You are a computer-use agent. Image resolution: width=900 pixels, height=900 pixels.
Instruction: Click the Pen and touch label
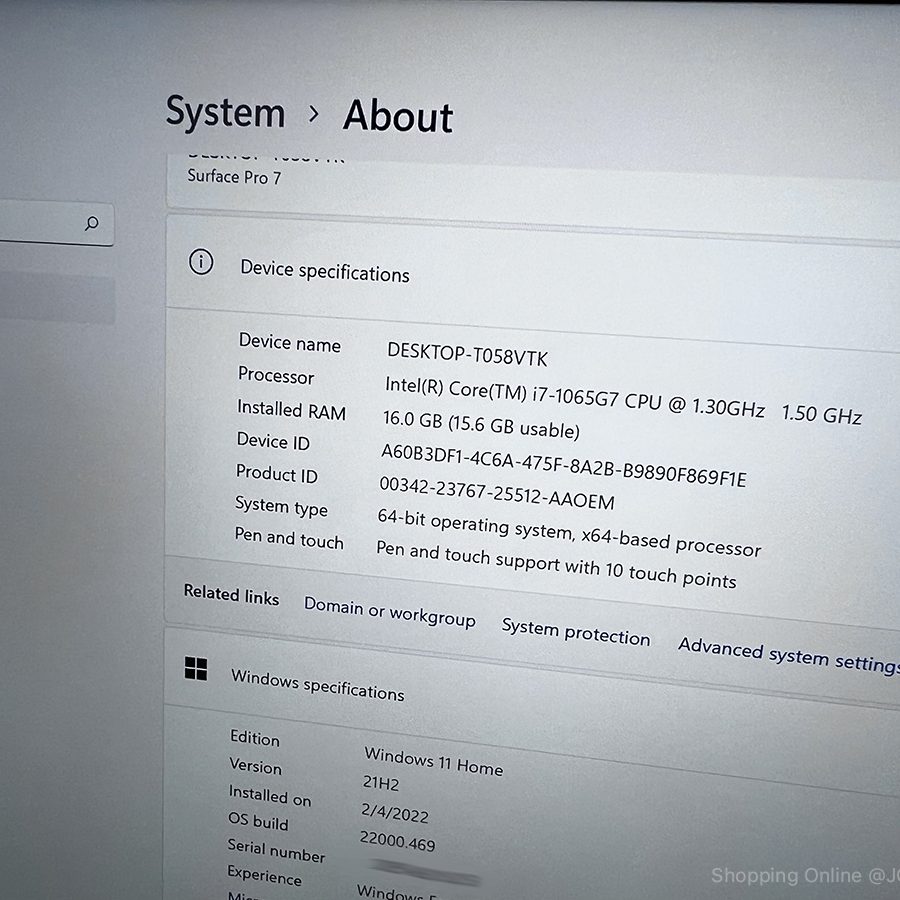tap(289, 538)
